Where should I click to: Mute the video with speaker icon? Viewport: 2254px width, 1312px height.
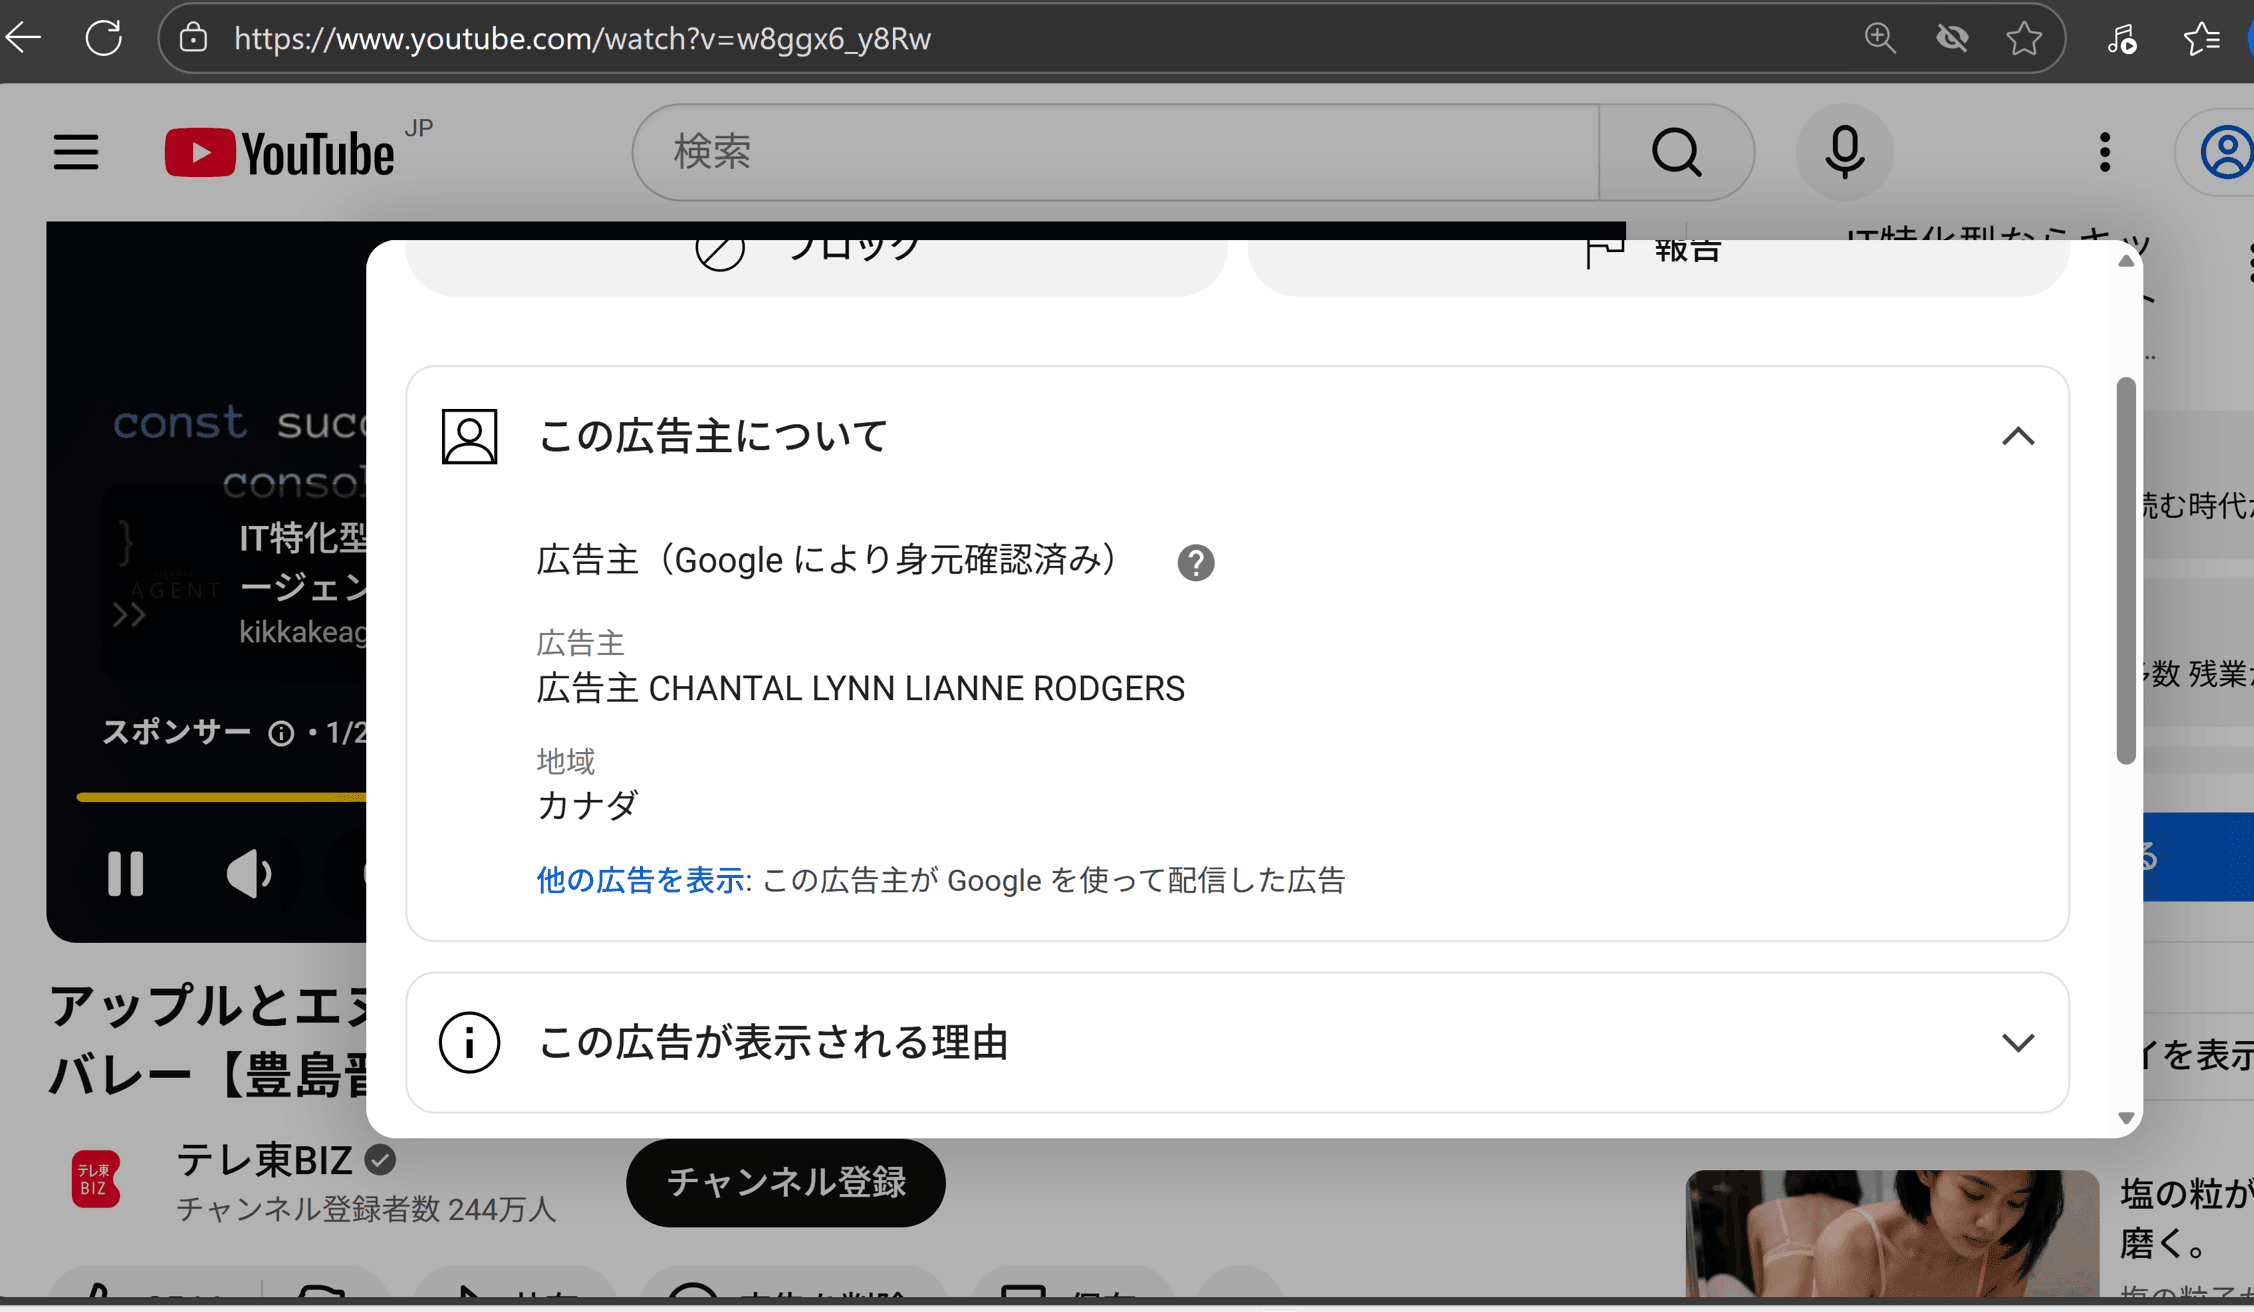[249, 873]
